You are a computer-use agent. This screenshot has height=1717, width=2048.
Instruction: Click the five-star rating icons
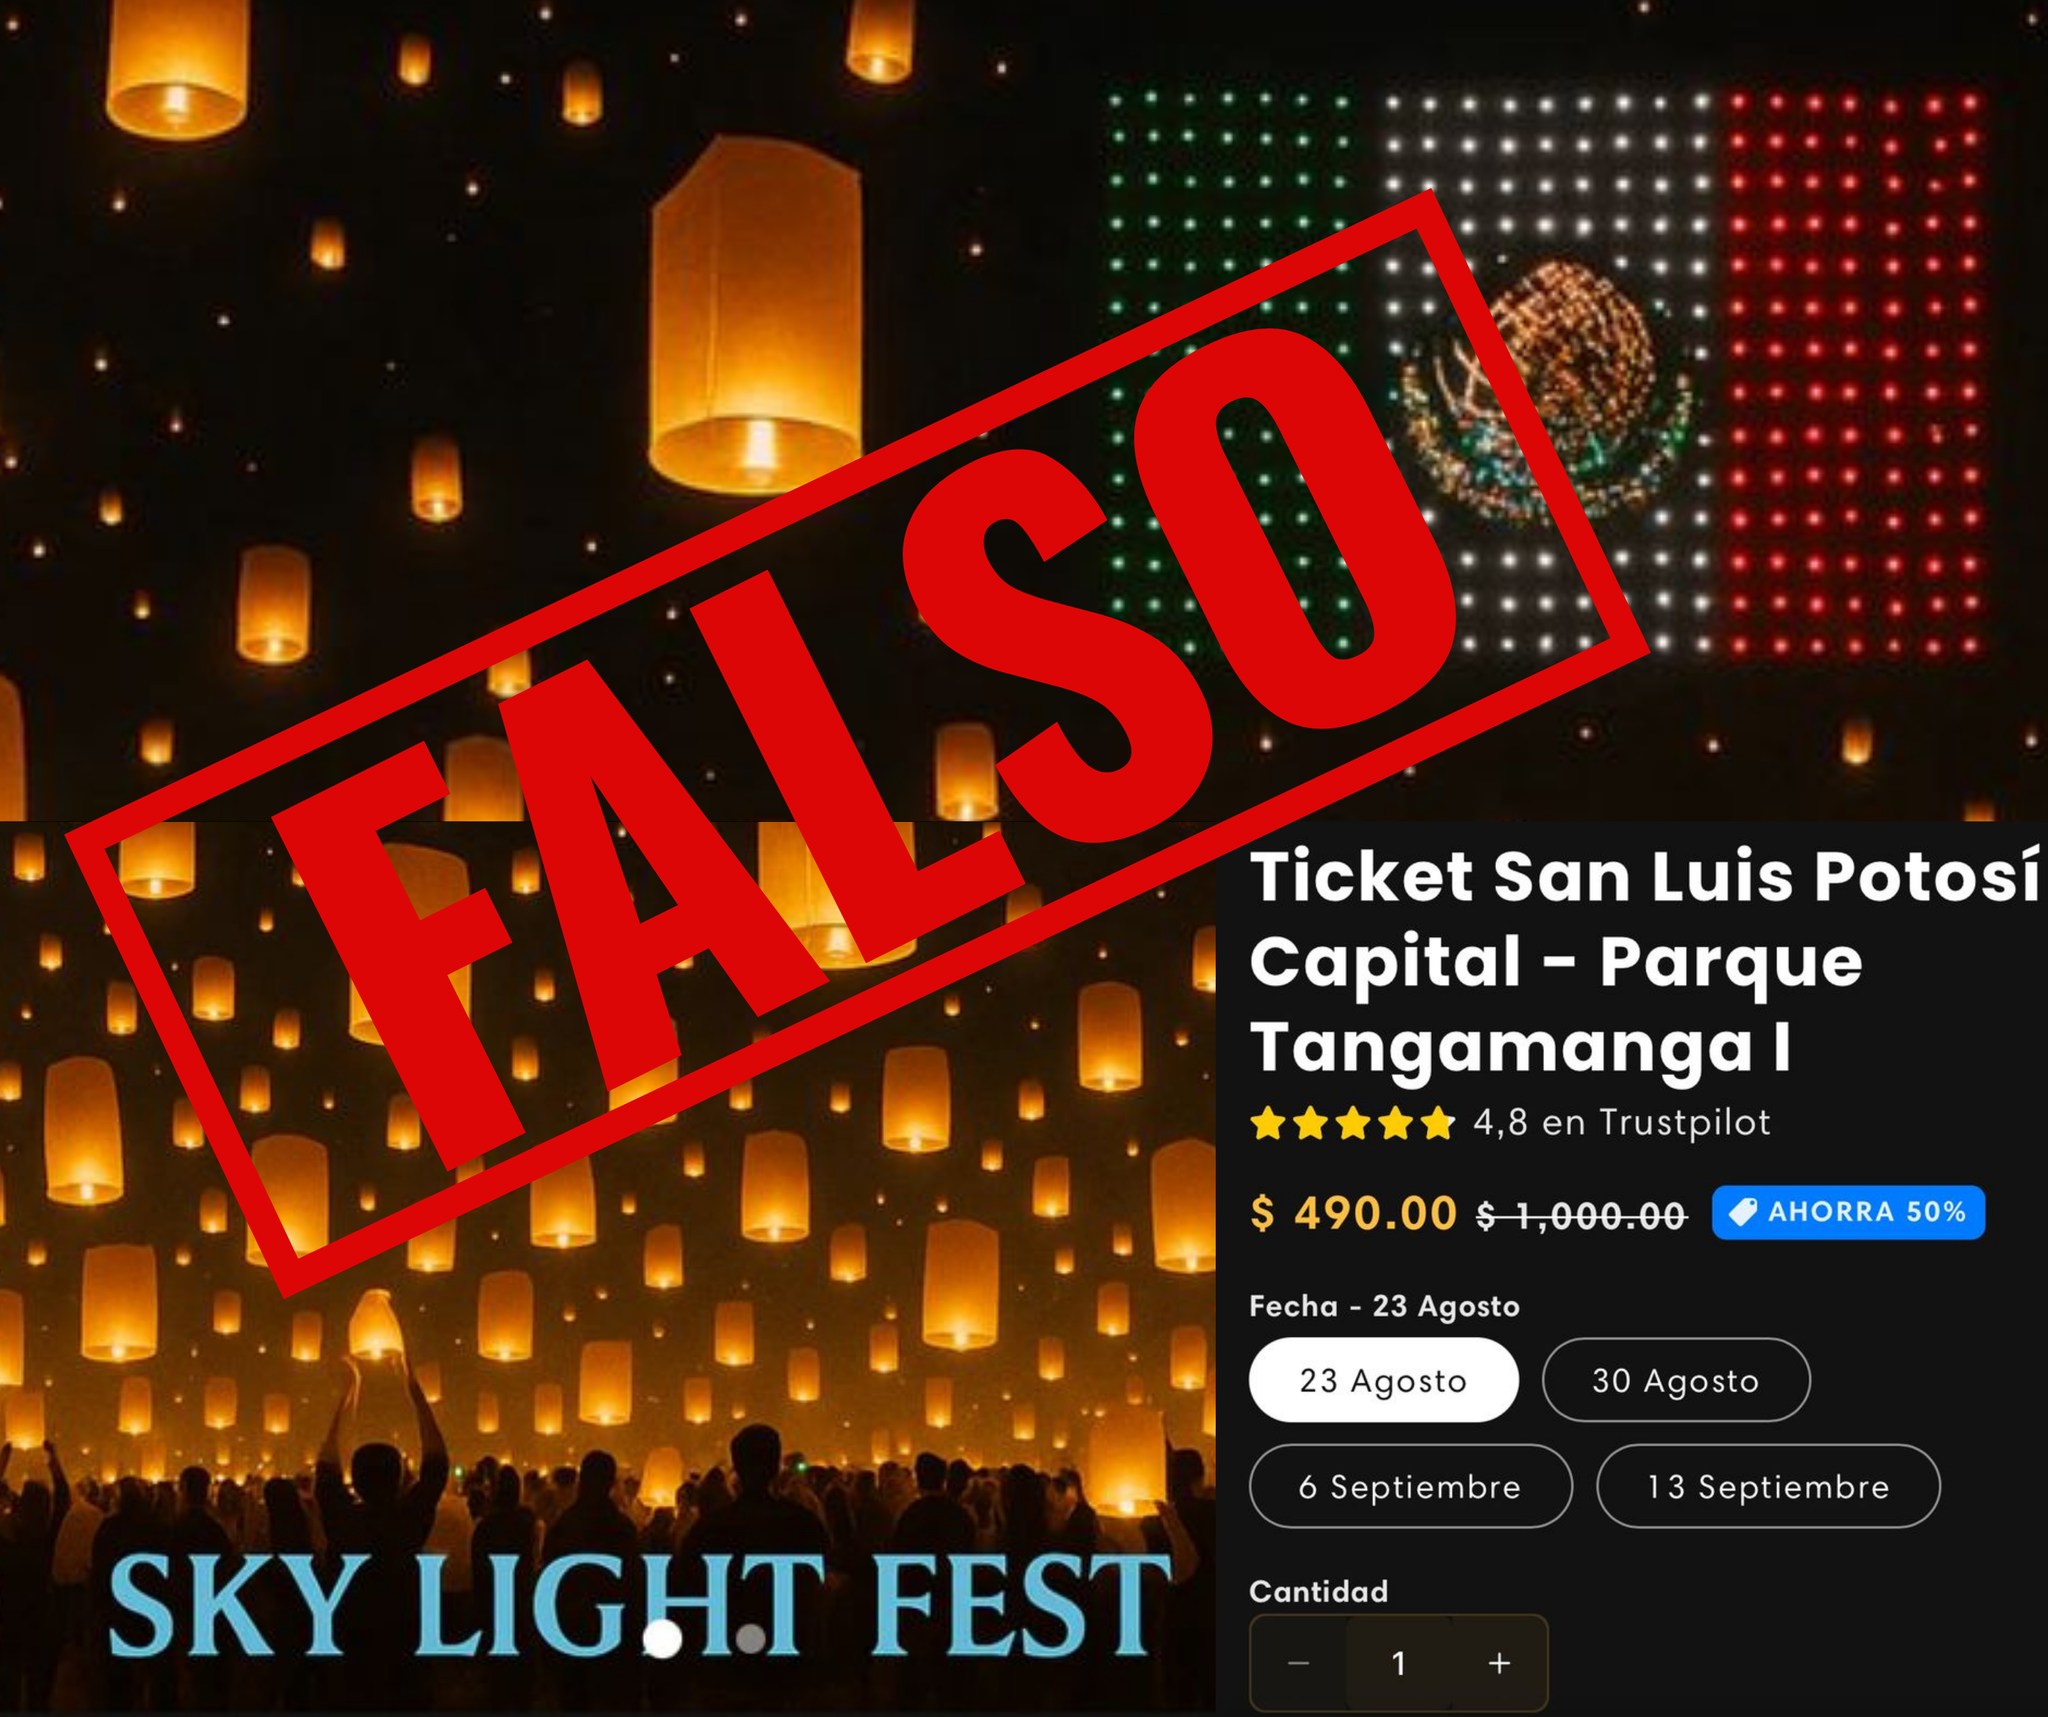(1352, 1123)
